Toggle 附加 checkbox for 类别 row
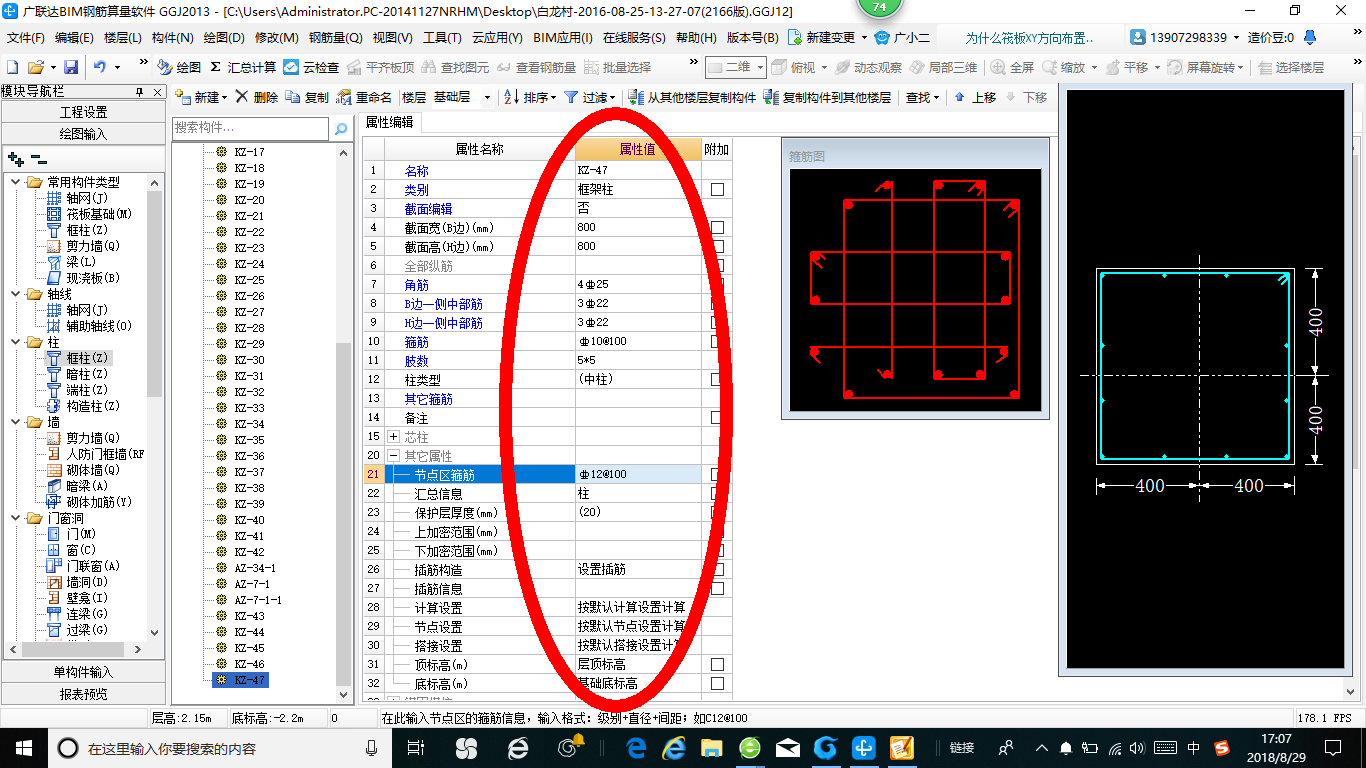Image resolution: width=1366 pixels, height=768 pixels. pos(717,189)
